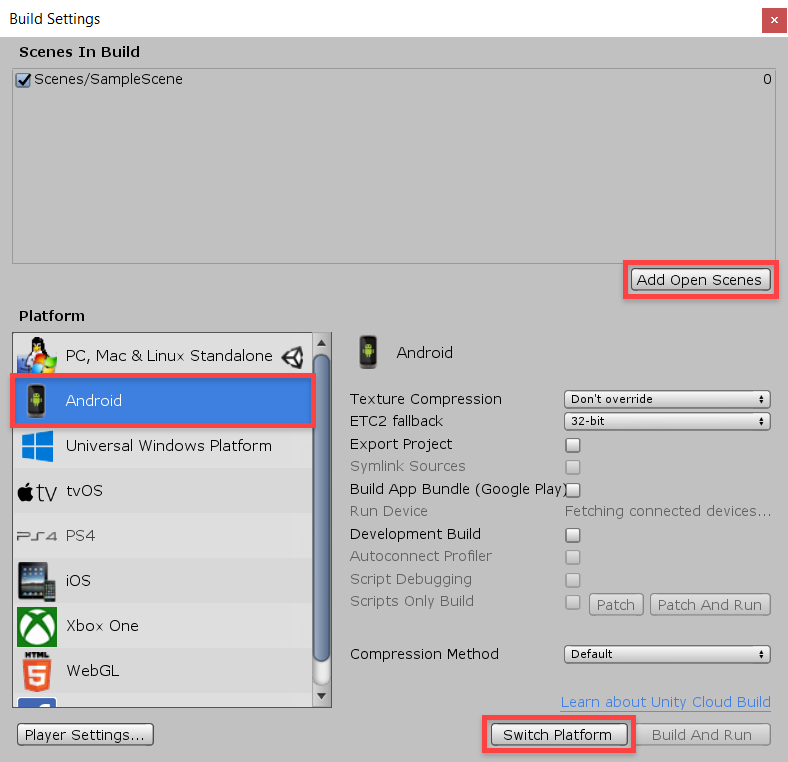788x762 pixels.
Task: Click the green Xbox One logo
Action: tap(37, 627)
